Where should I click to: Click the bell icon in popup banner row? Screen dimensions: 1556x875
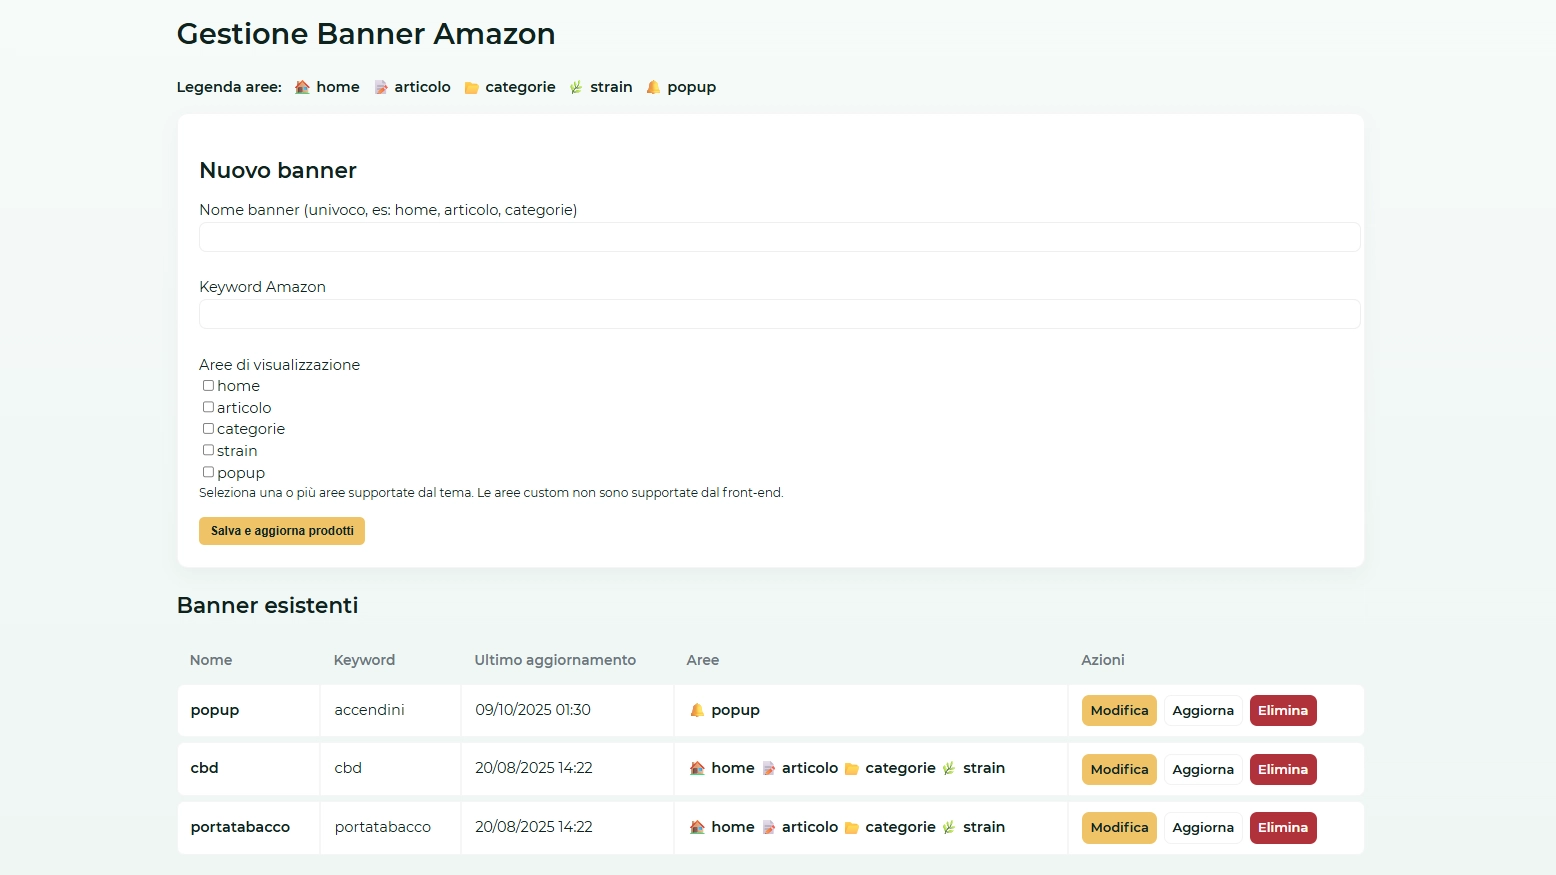coord(697,710)
